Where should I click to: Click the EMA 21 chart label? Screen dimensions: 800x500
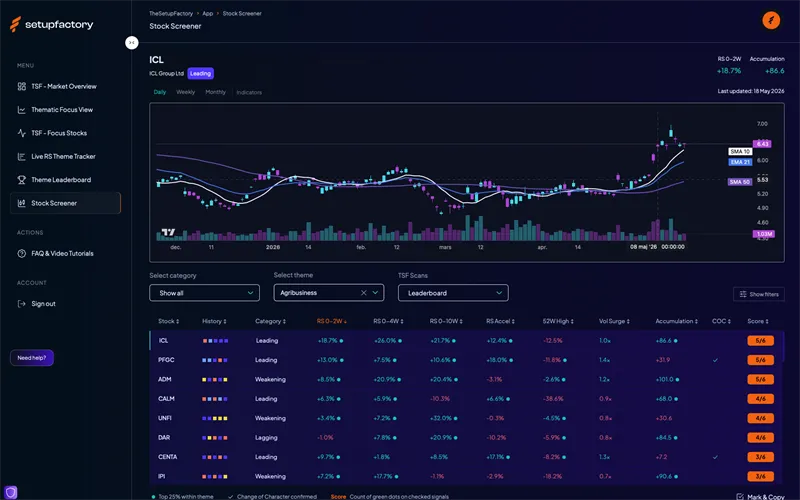click(740, 162)
